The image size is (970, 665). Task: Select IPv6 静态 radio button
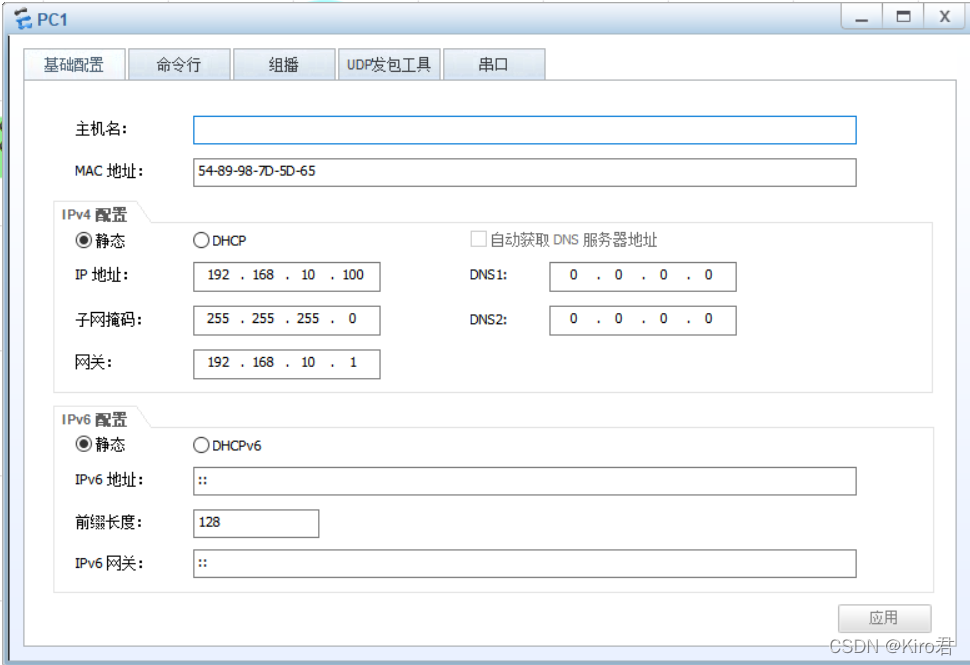coord(84,444)
